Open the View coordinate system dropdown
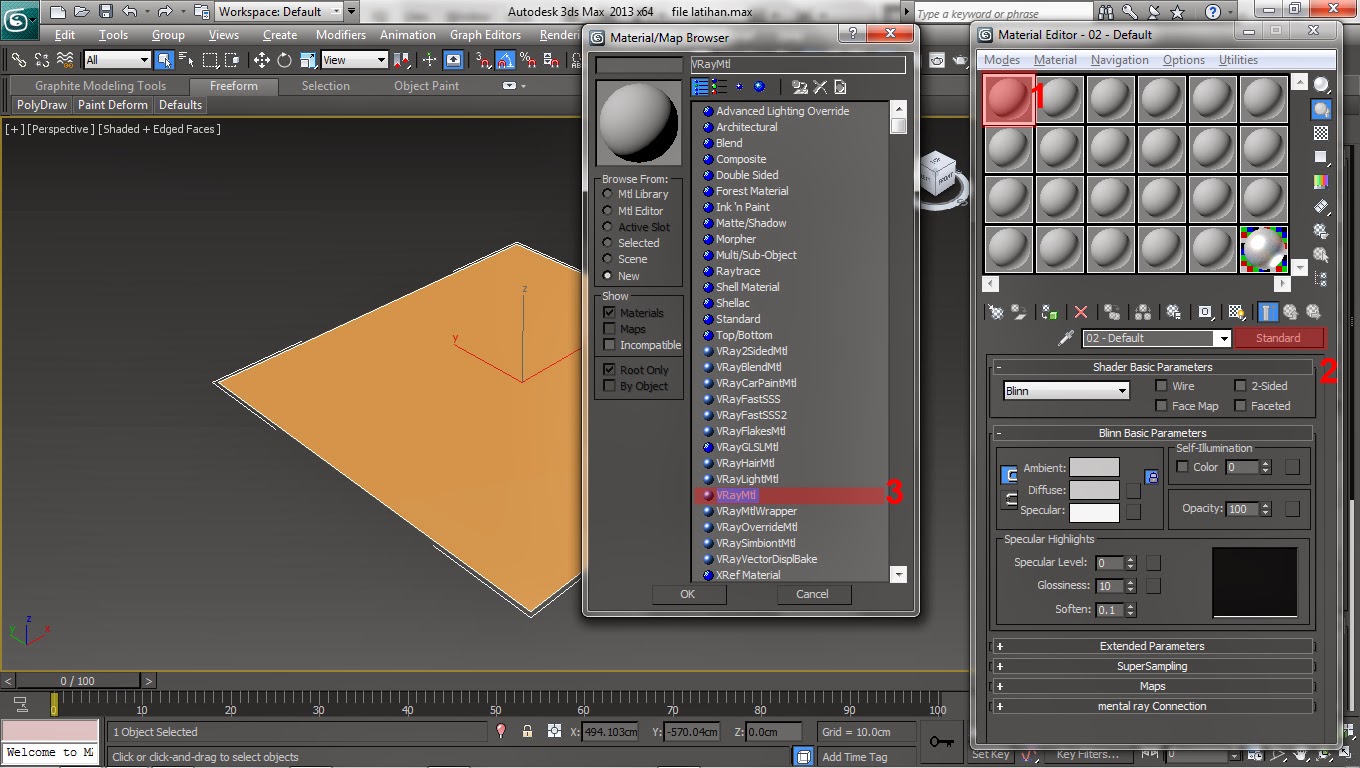The image size is (1360, 768). click(x=354, y=60)
